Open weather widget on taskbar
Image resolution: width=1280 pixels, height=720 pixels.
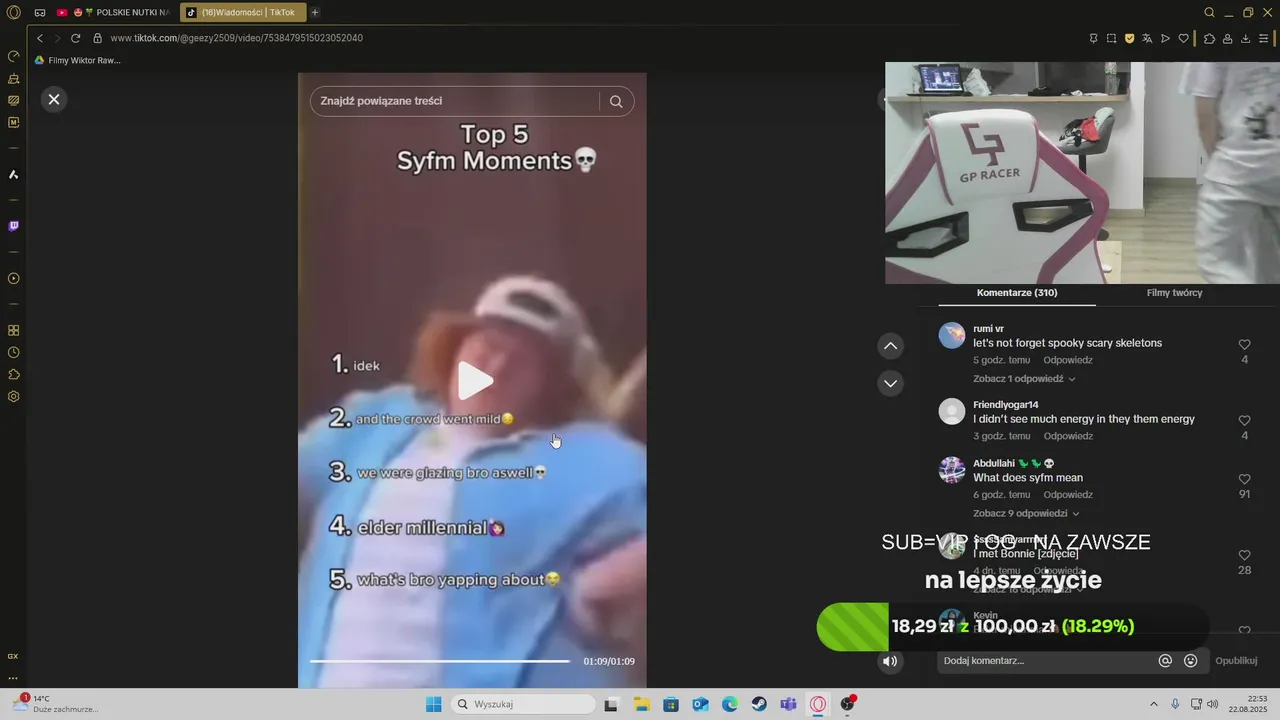[56, 704]
